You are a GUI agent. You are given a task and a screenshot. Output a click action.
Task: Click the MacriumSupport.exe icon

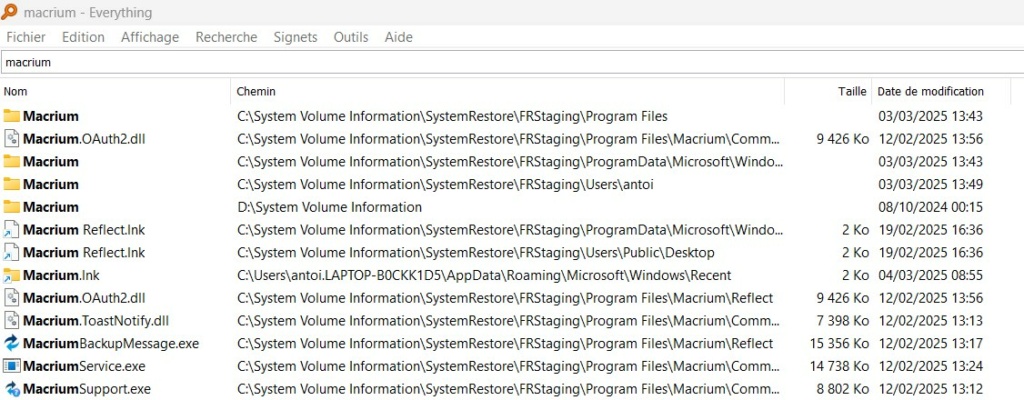(12, 389)
